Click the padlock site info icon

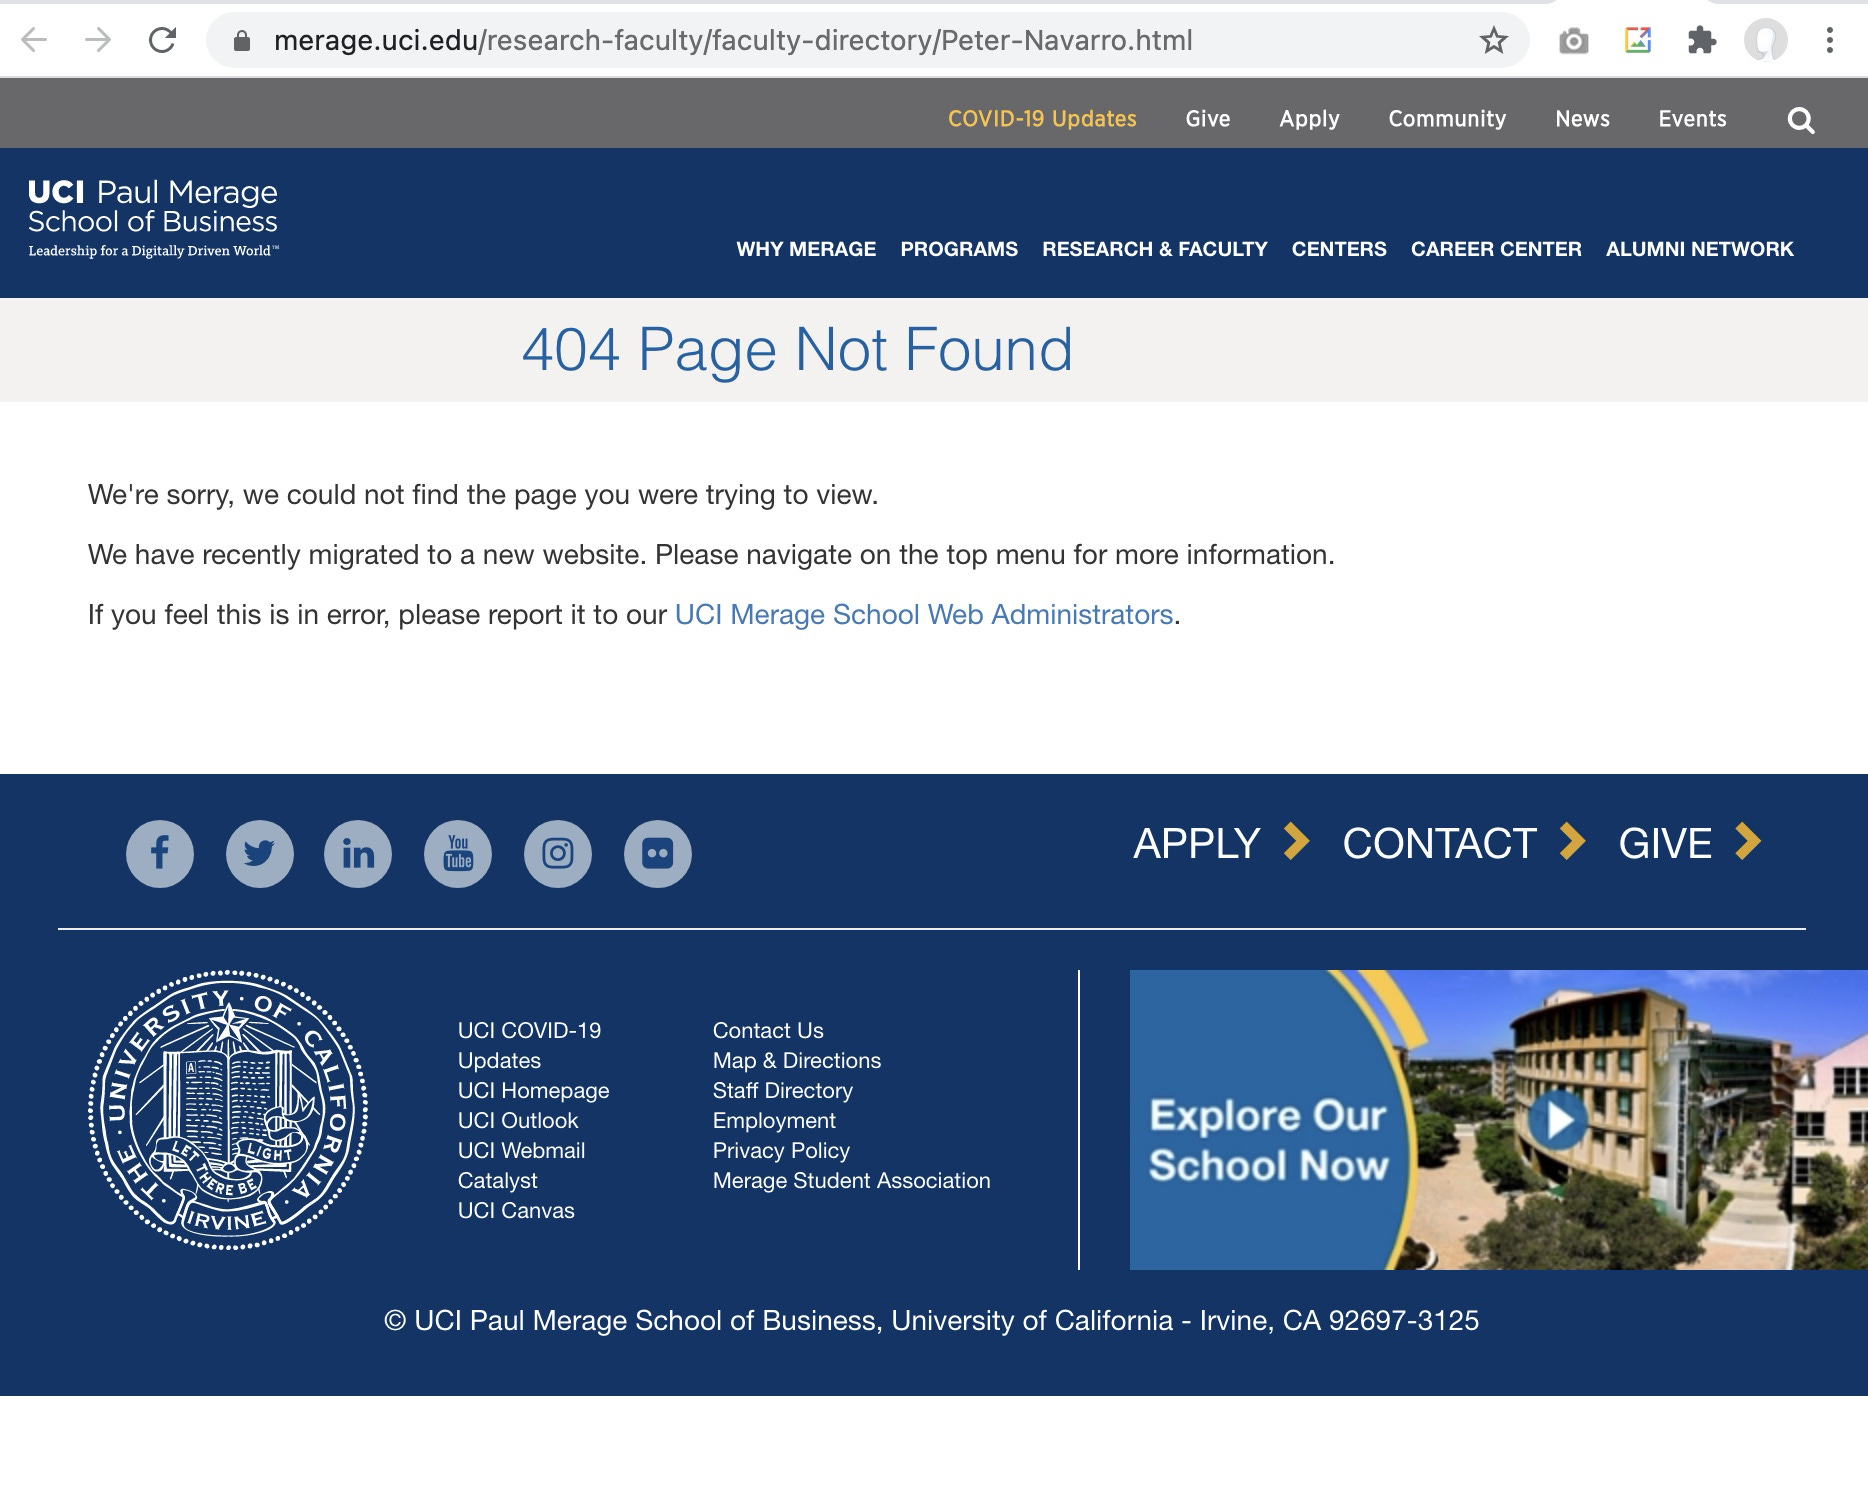point(241,41)
